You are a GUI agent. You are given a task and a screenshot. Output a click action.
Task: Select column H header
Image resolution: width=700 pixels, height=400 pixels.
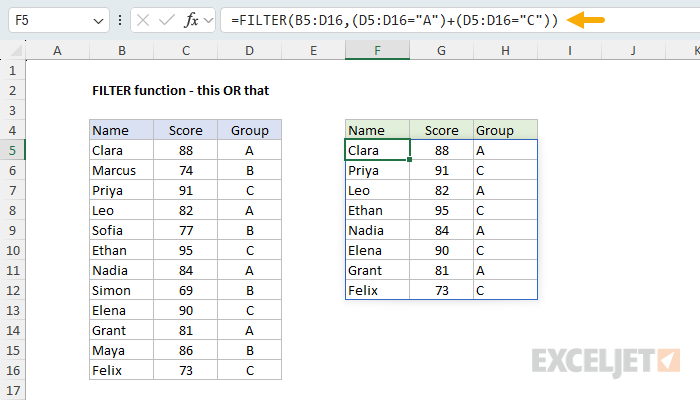tap(505, 50)
